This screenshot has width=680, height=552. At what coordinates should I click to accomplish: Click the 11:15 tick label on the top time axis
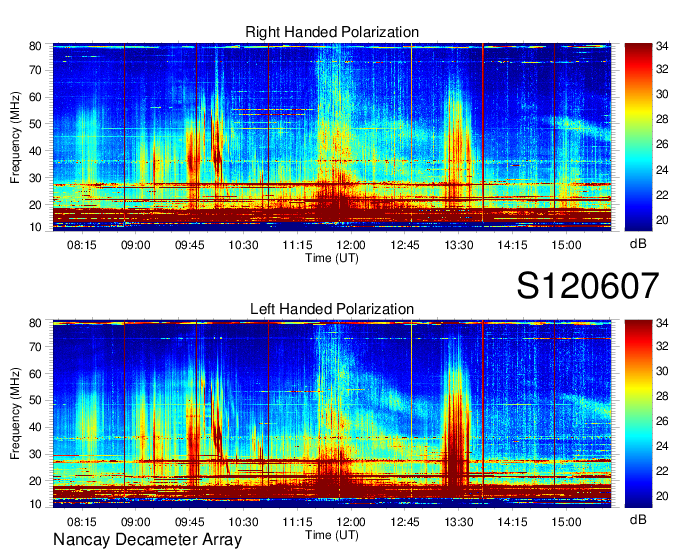tap(298, 245)
